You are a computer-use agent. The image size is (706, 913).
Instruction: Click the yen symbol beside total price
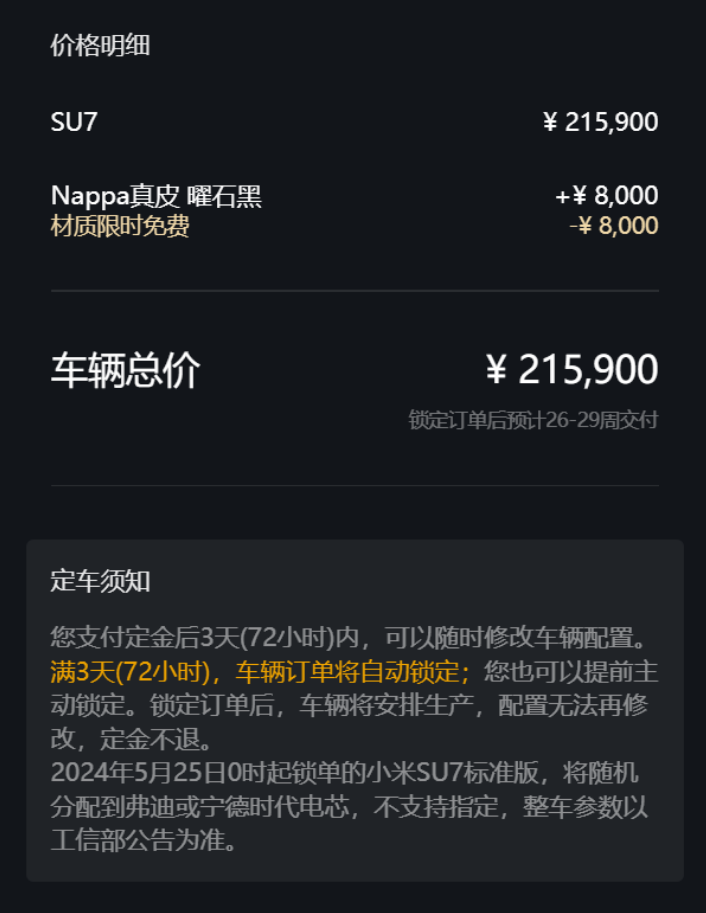(496, 370)
